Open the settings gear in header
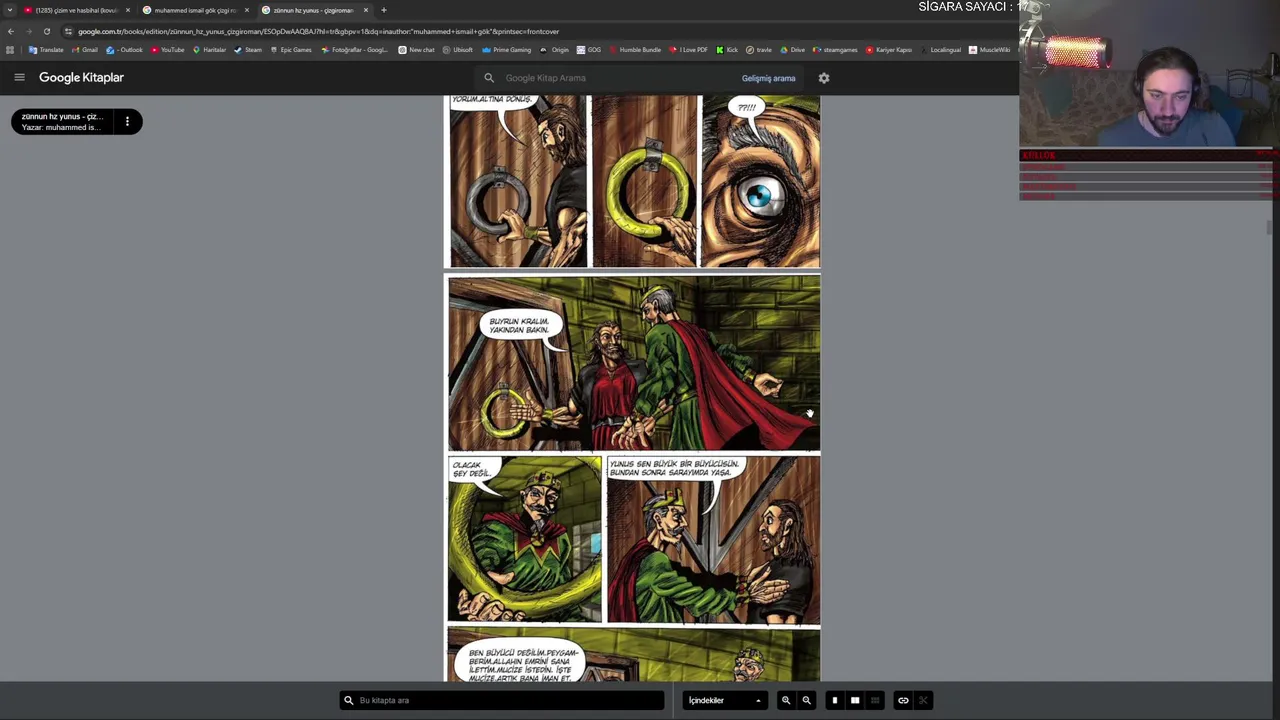The image size is (1280, 720). [x=824, y=78]
